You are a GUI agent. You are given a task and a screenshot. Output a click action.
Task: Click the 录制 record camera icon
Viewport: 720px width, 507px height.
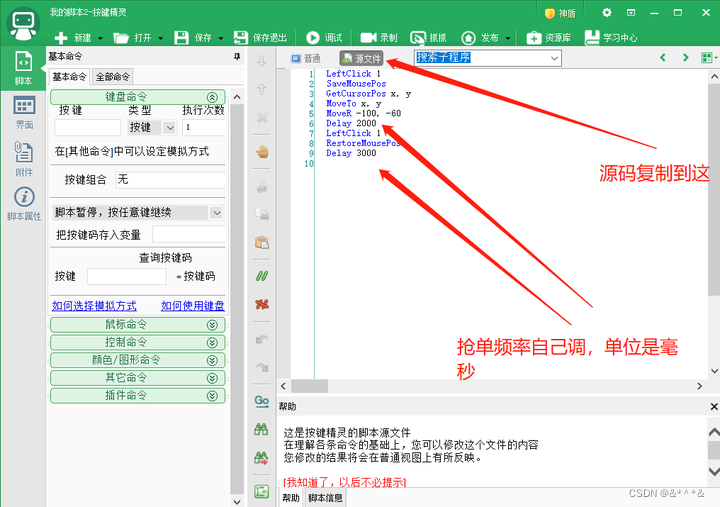(x=368, y=38)
